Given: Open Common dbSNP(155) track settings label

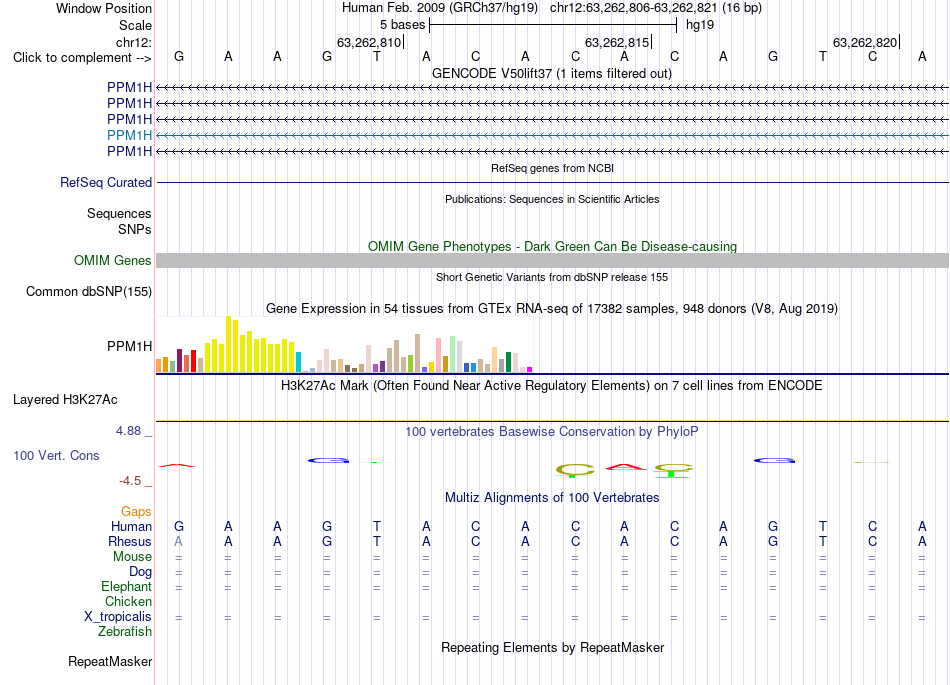Looking at the screenshot, I should click(x=89, y=291).
